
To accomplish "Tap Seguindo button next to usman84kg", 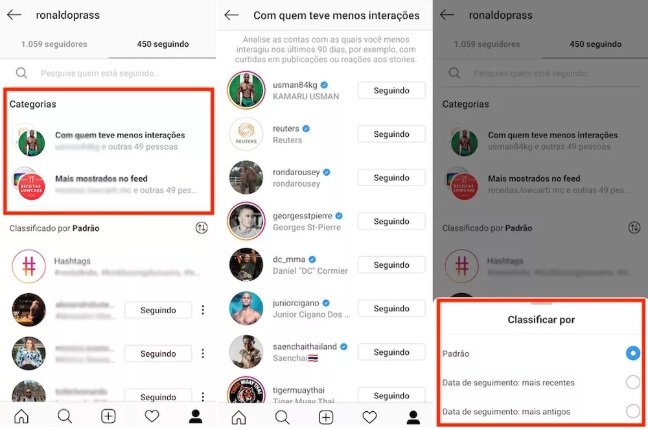I will [391, 91].
